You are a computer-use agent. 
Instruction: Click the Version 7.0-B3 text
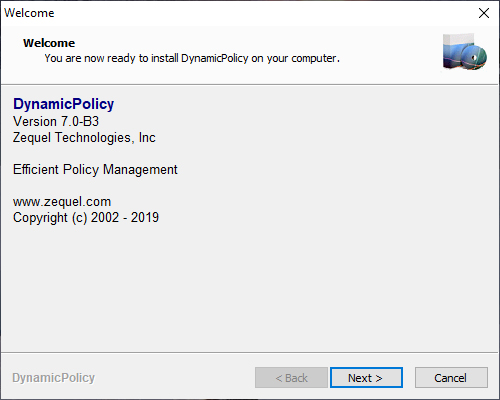pos(56,121)
